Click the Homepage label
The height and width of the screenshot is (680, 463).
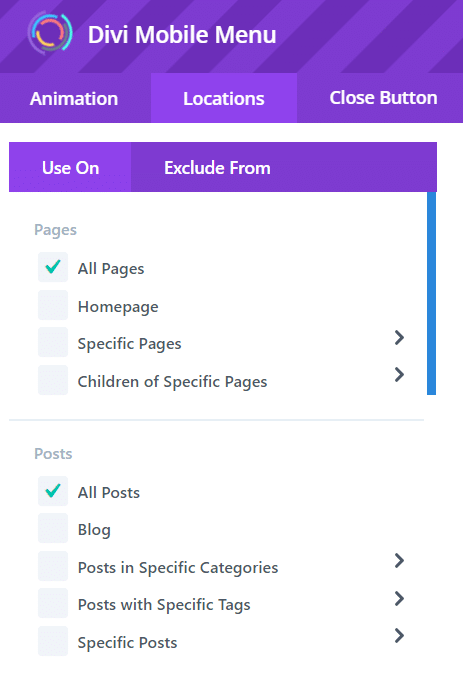click(118, 307)
